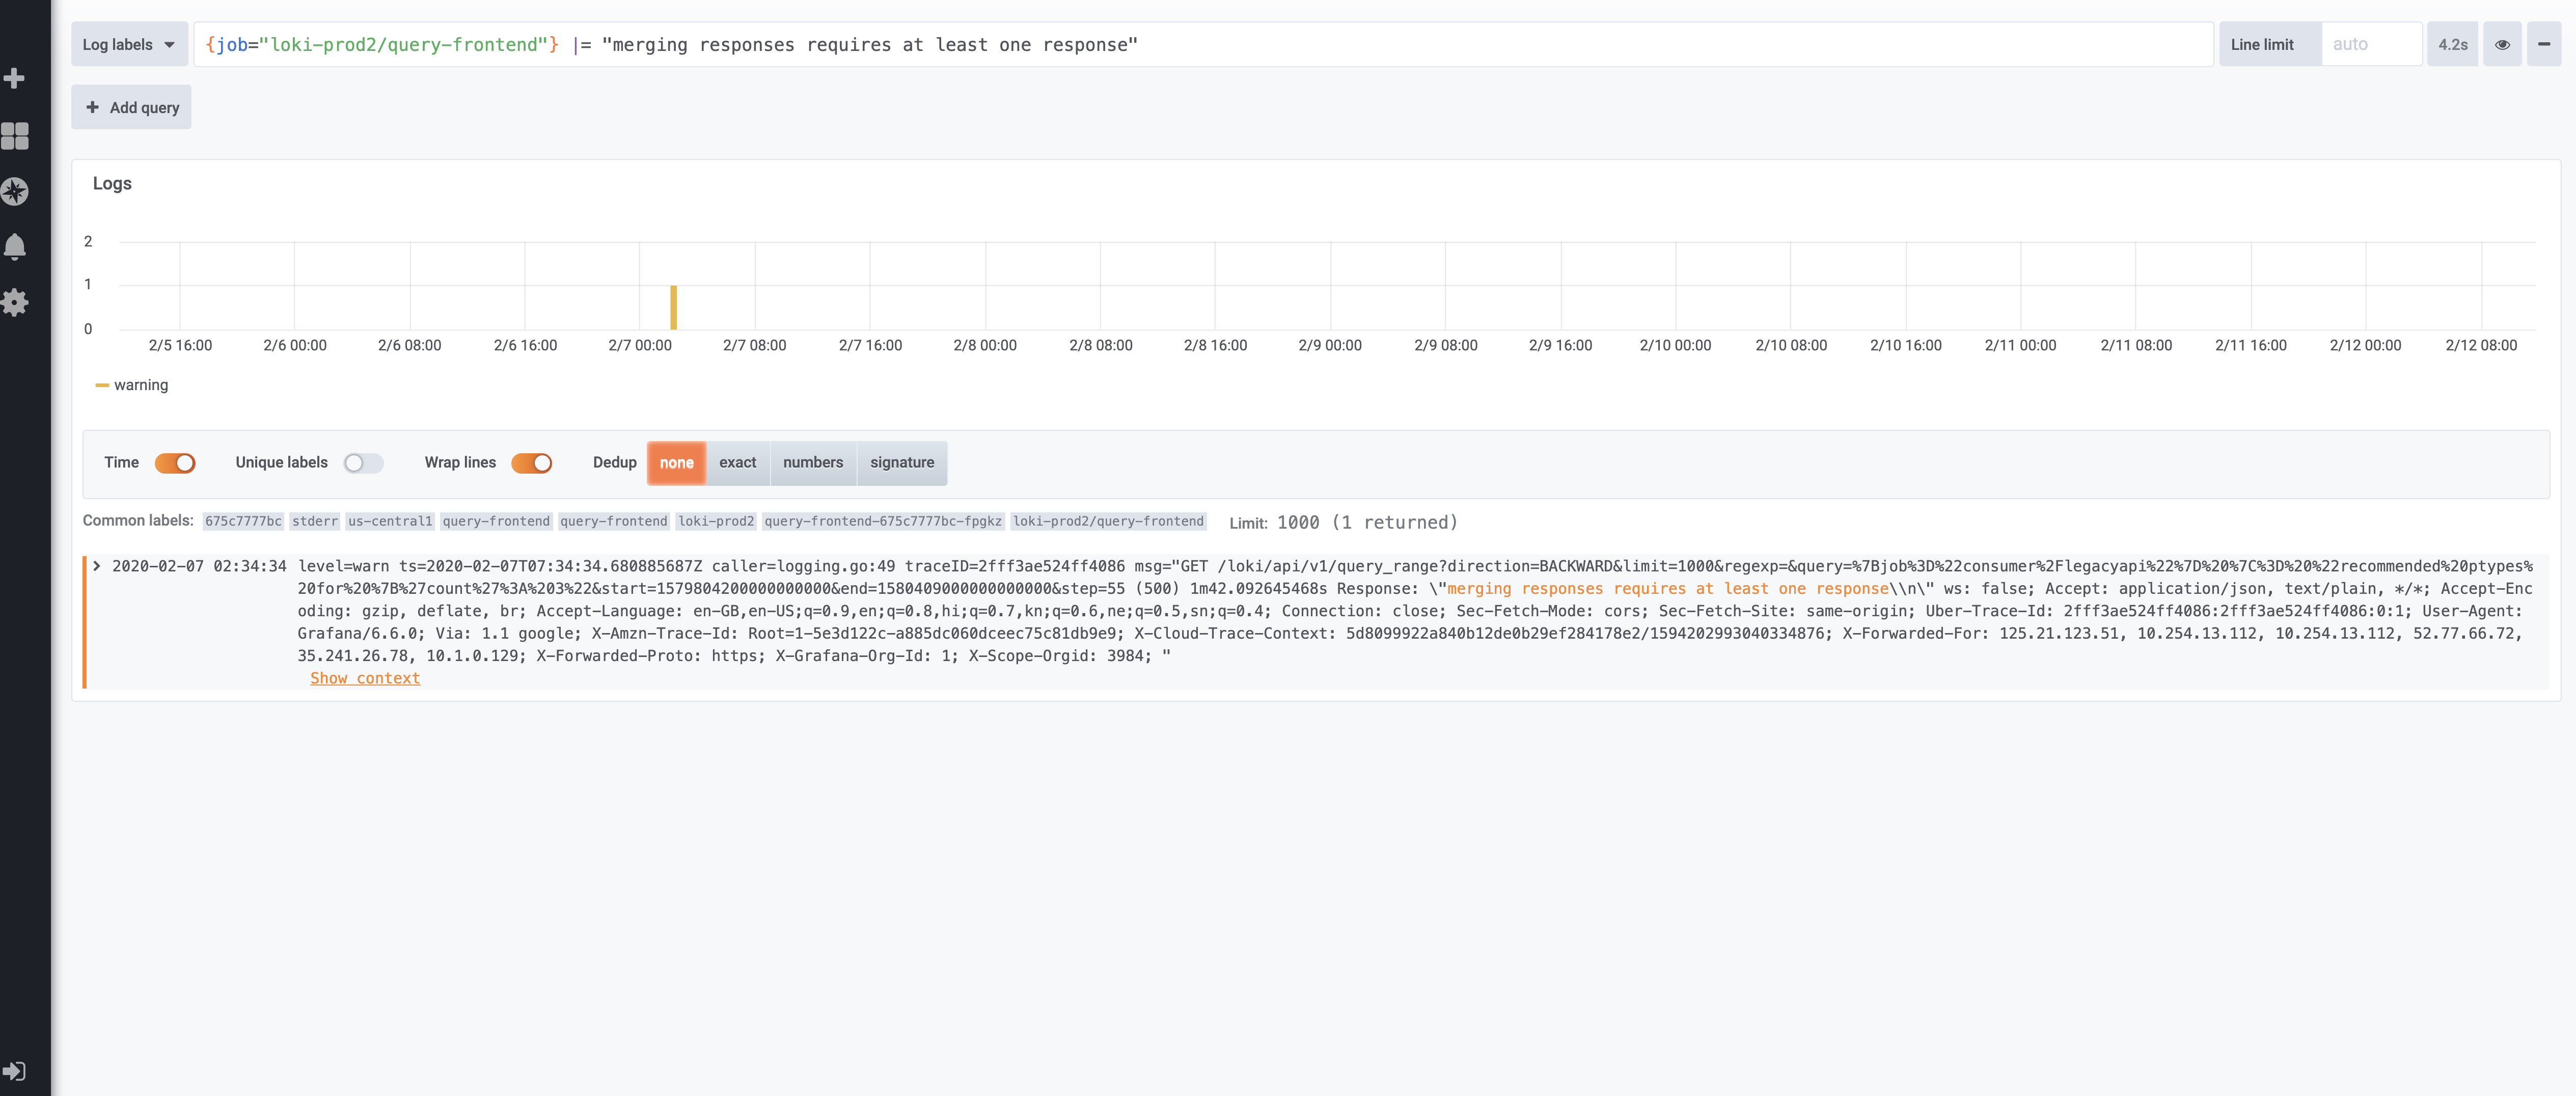2576x1096 pixels.
Task: Disable the Wrap lines switch
Action: (532, 463)
